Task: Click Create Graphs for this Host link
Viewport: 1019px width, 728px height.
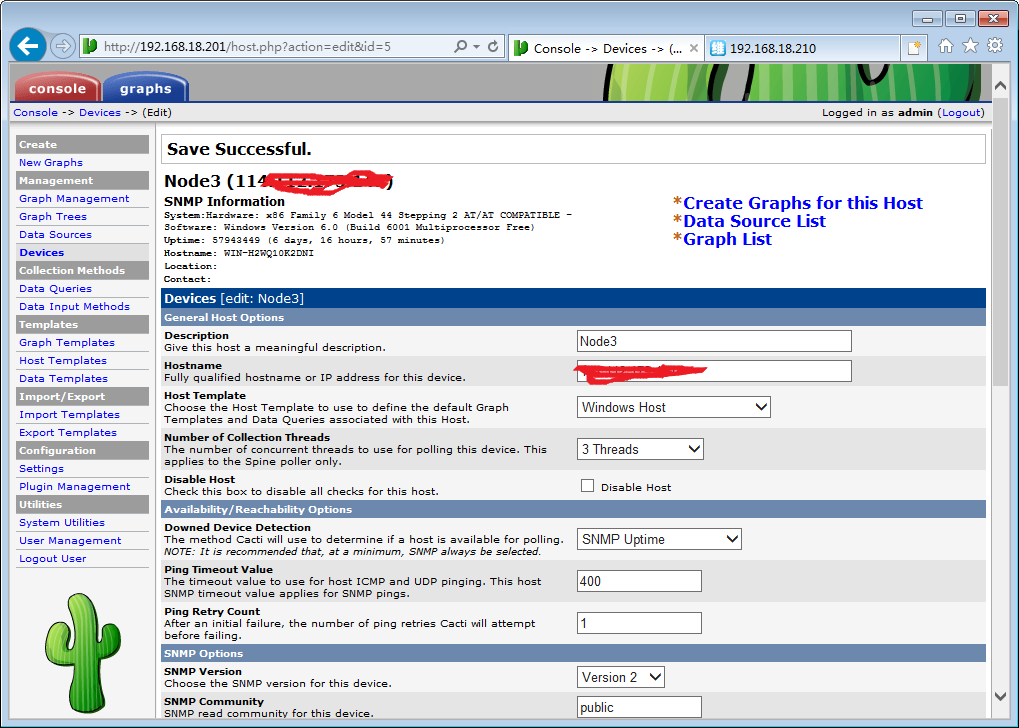Action: coord(803,203)
